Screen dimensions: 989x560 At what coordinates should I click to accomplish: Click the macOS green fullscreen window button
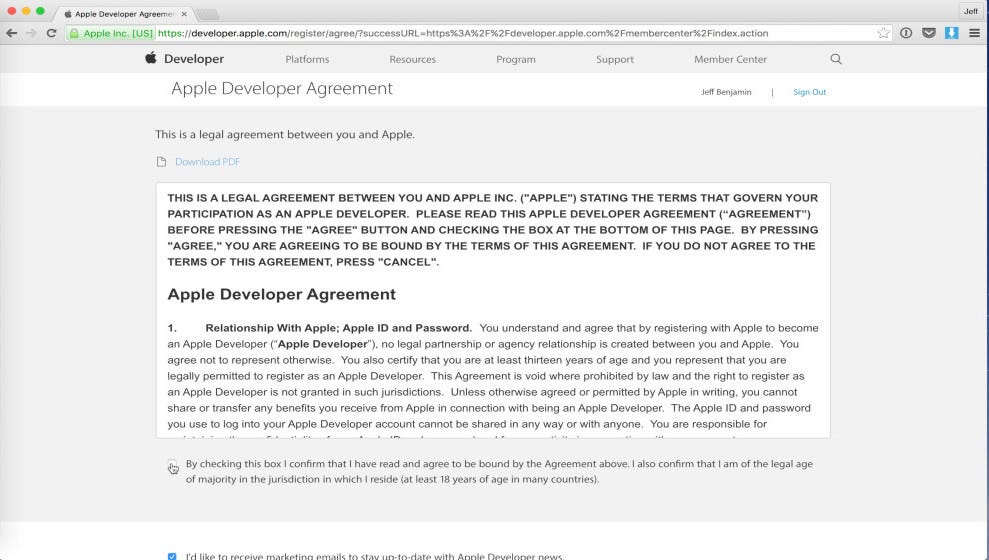[40, 11]
